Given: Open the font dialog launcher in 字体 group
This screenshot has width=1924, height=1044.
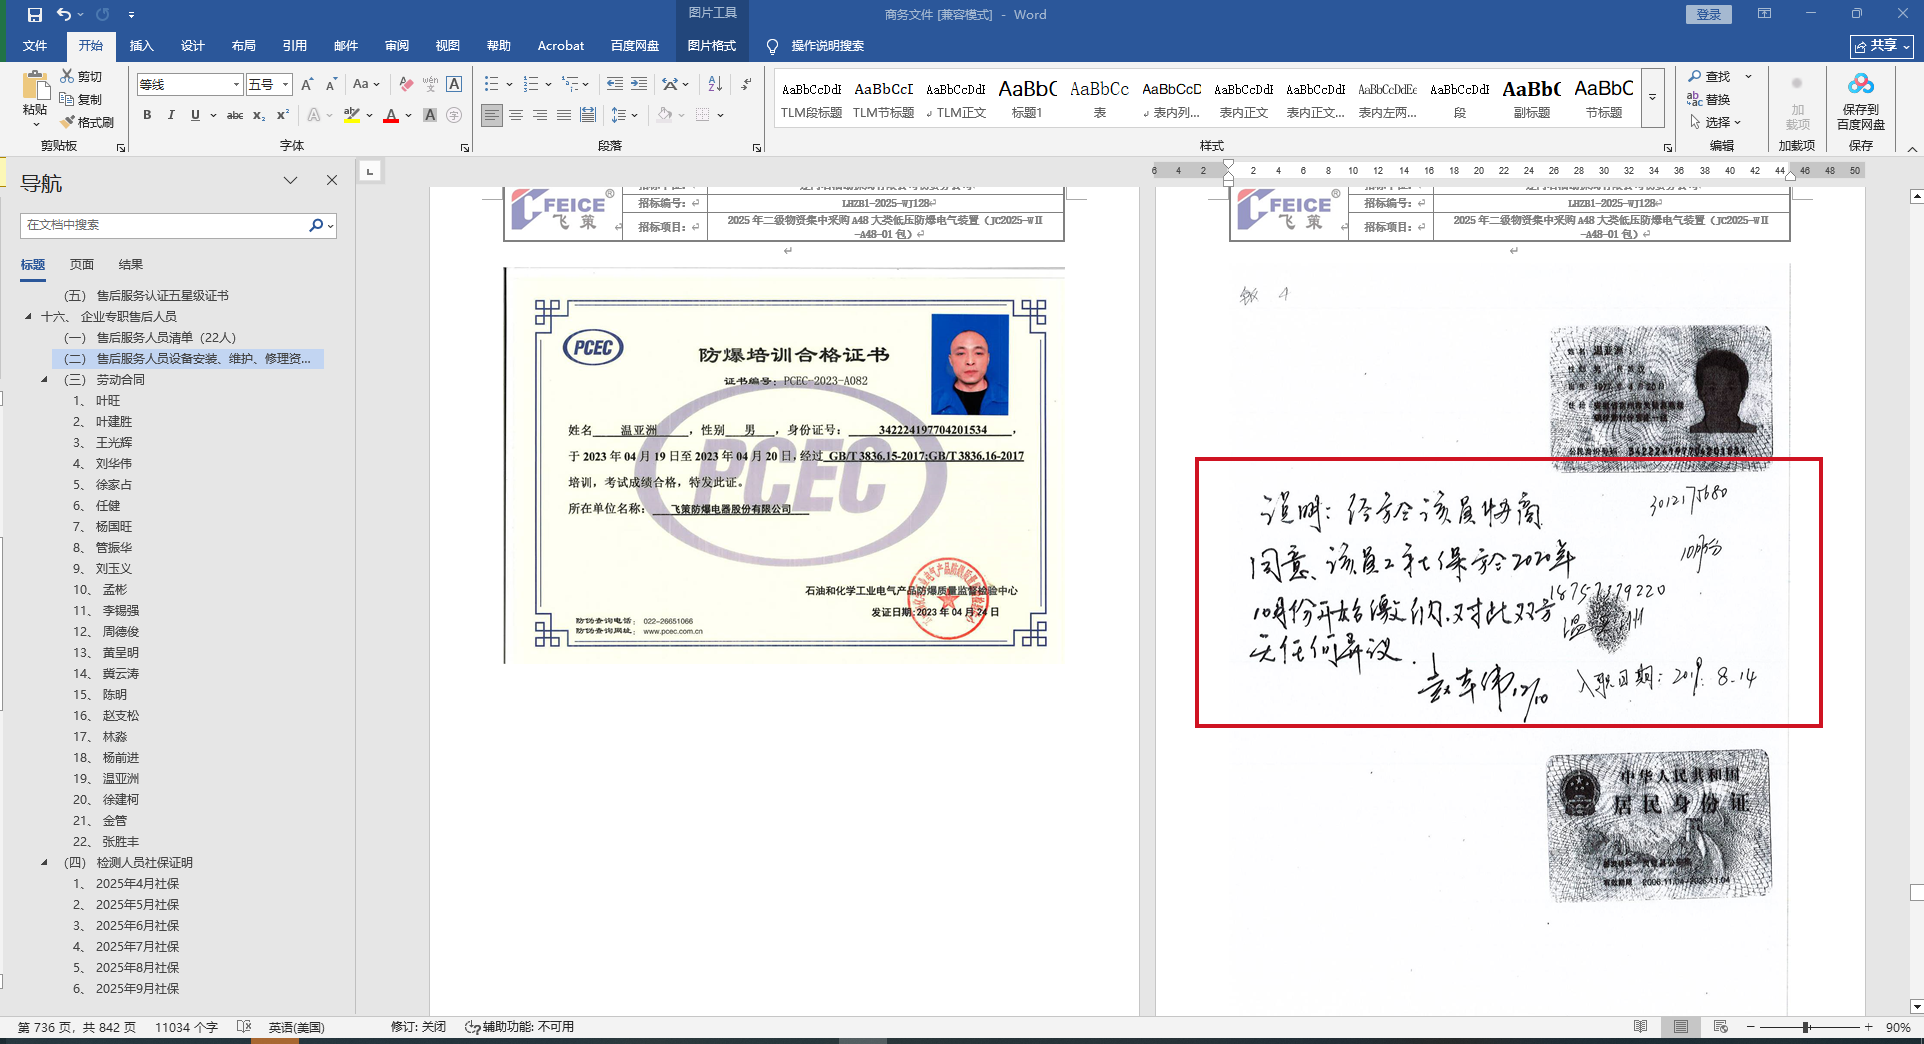Looking at the screenshot, I should tap(465, 148).
